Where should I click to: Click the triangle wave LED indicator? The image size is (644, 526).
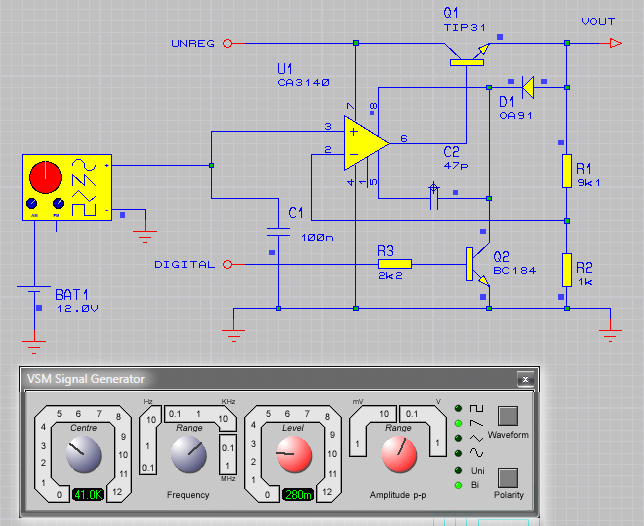pos(458,438)
